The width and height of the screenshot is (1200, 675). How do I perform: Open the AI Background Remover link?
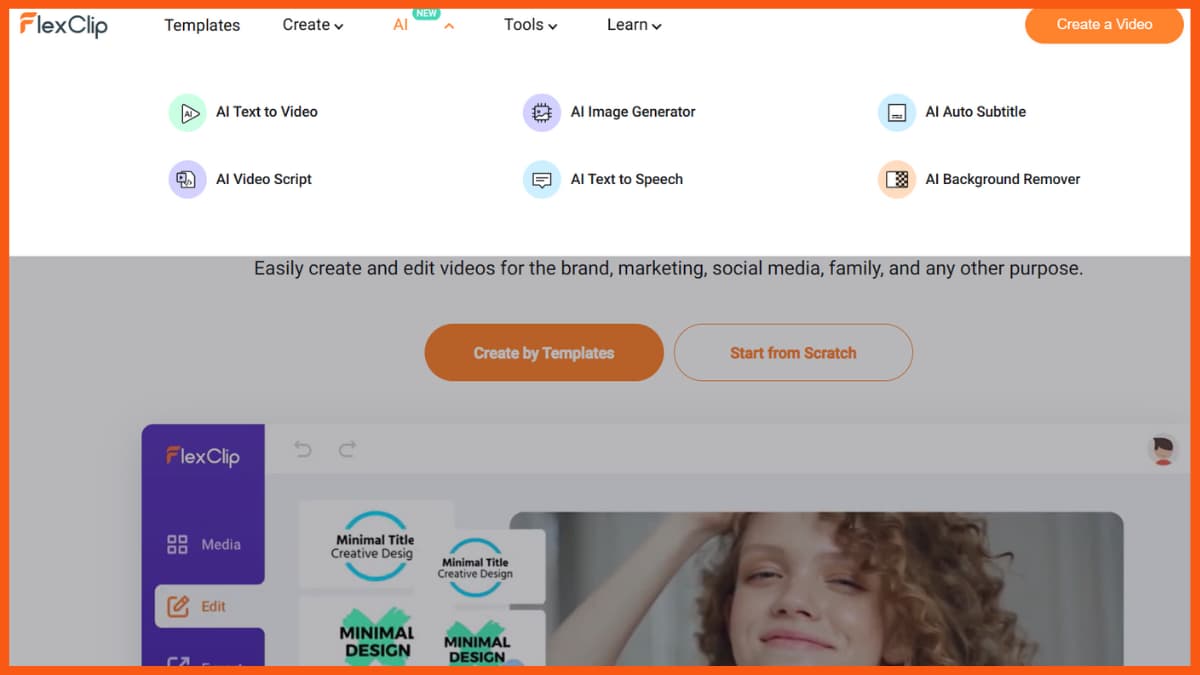(x=1003, y=179)
